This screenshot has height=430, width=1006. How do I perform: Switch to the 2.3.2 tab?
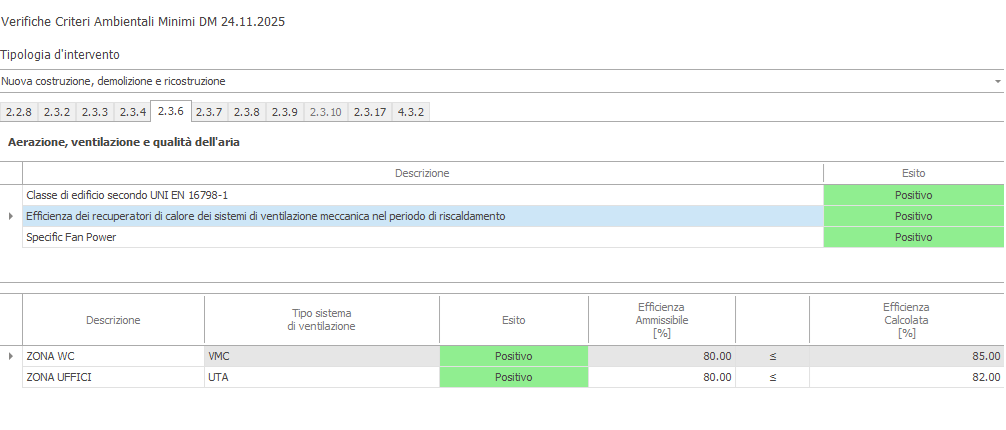(x=57, y=112)
